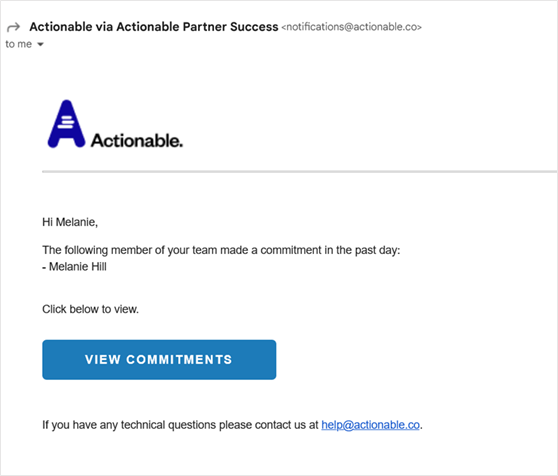This screenshot has width=558, height=476.
Task: Click the blue Actionable "A" logo icon
Action: (x=67, y=124)
